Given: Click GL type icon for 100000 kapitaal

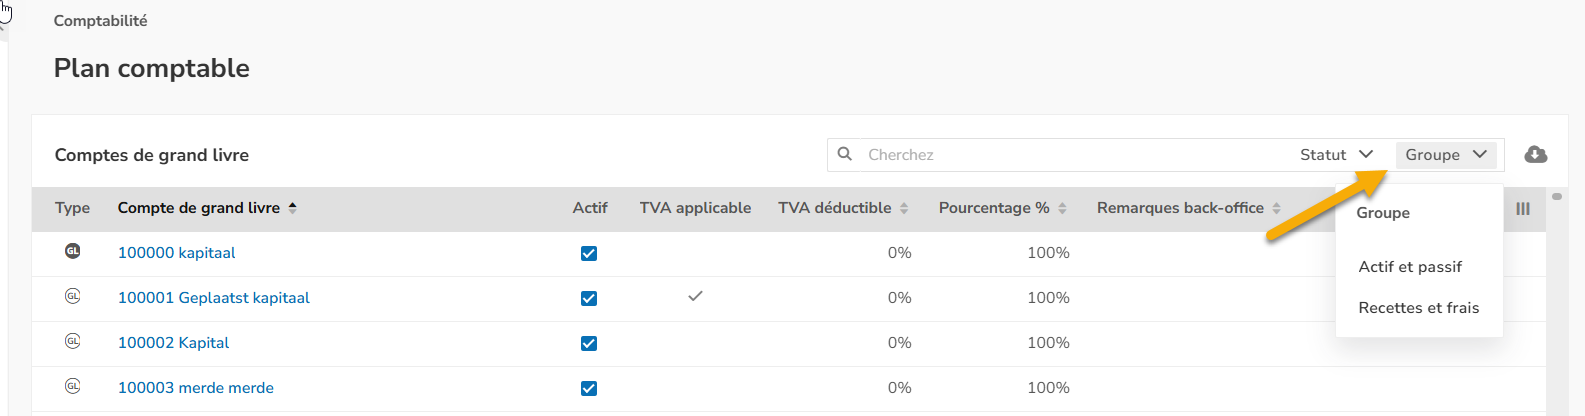Looking at the screenshot, I should point(73,251).
